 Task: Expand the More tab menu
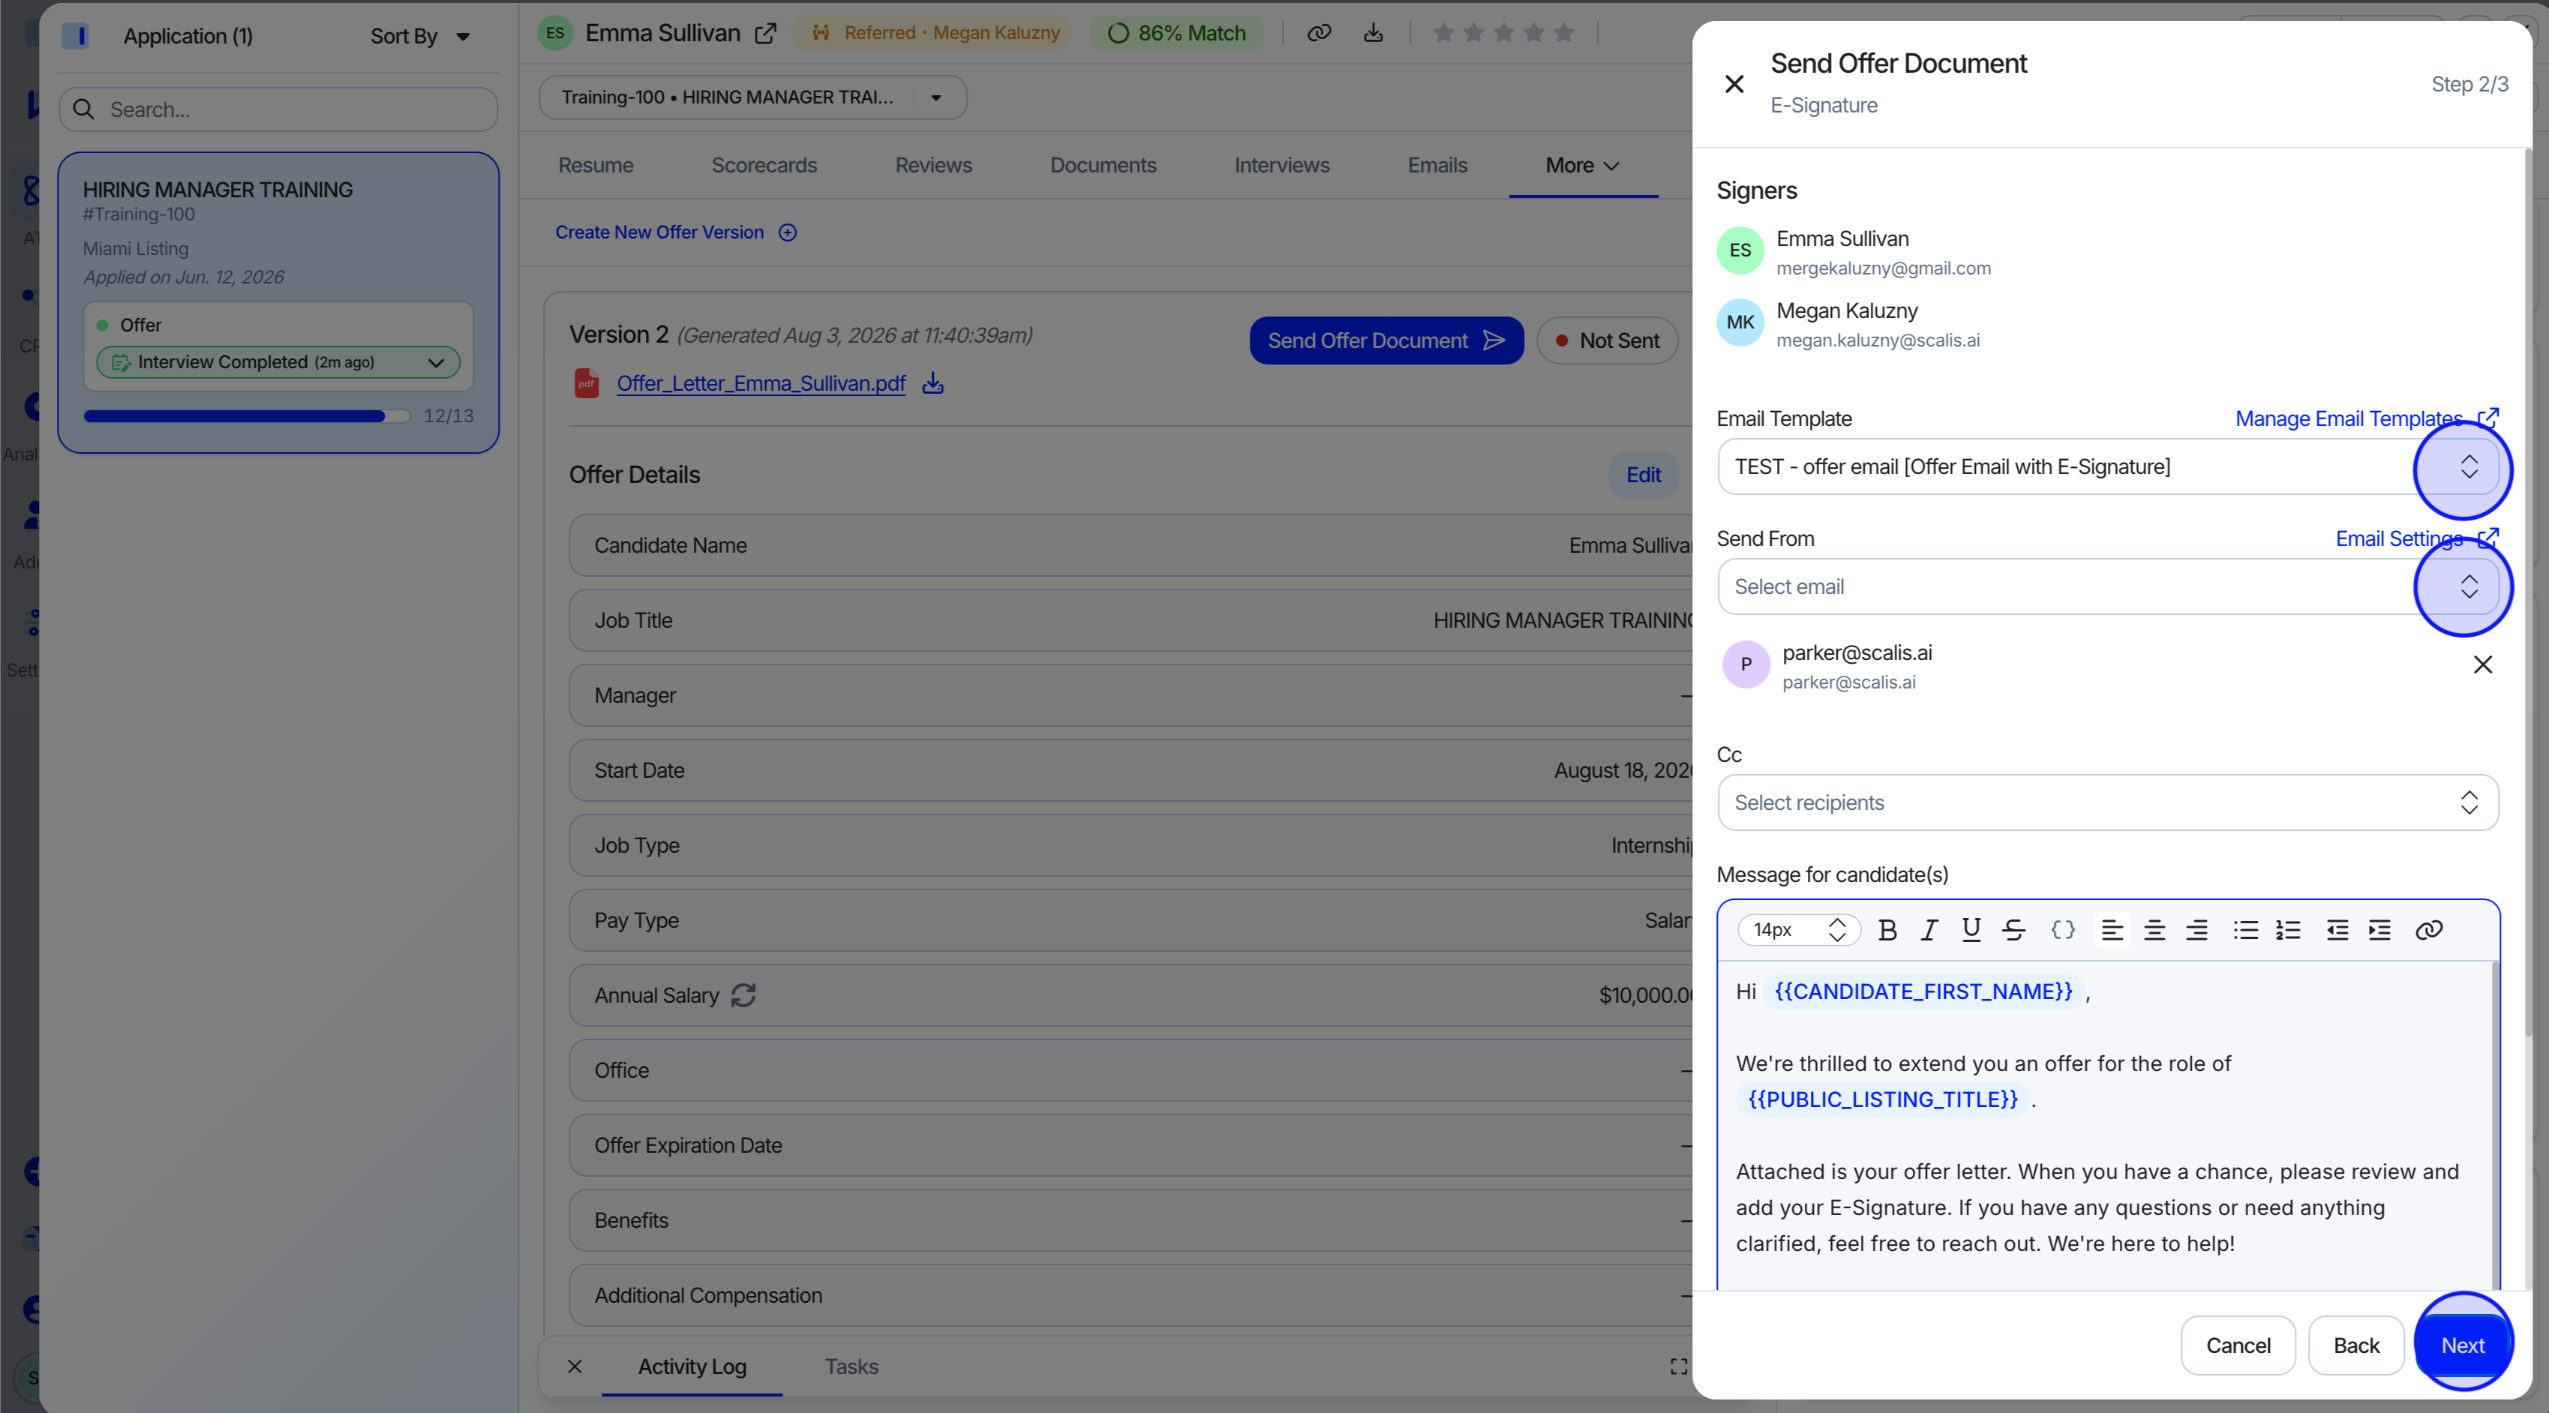pos(1582,165)
